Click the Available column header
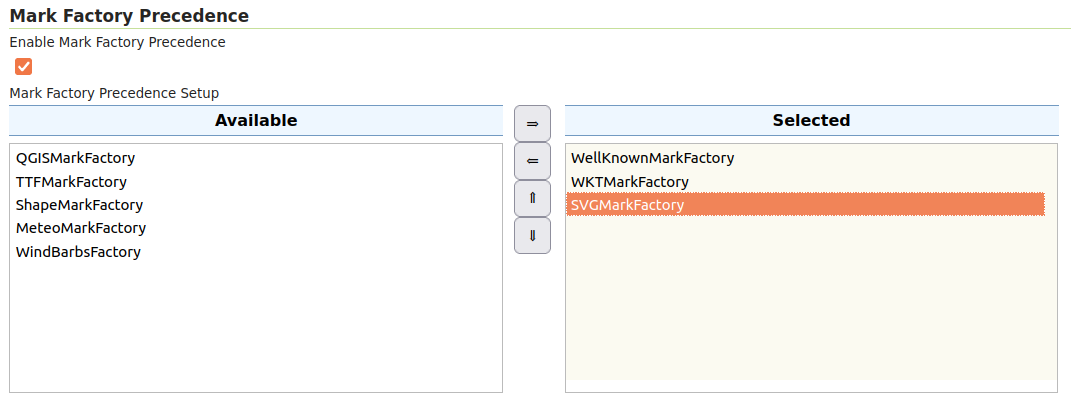This screenshot has height=404, width=1071. tap(256, 121)
